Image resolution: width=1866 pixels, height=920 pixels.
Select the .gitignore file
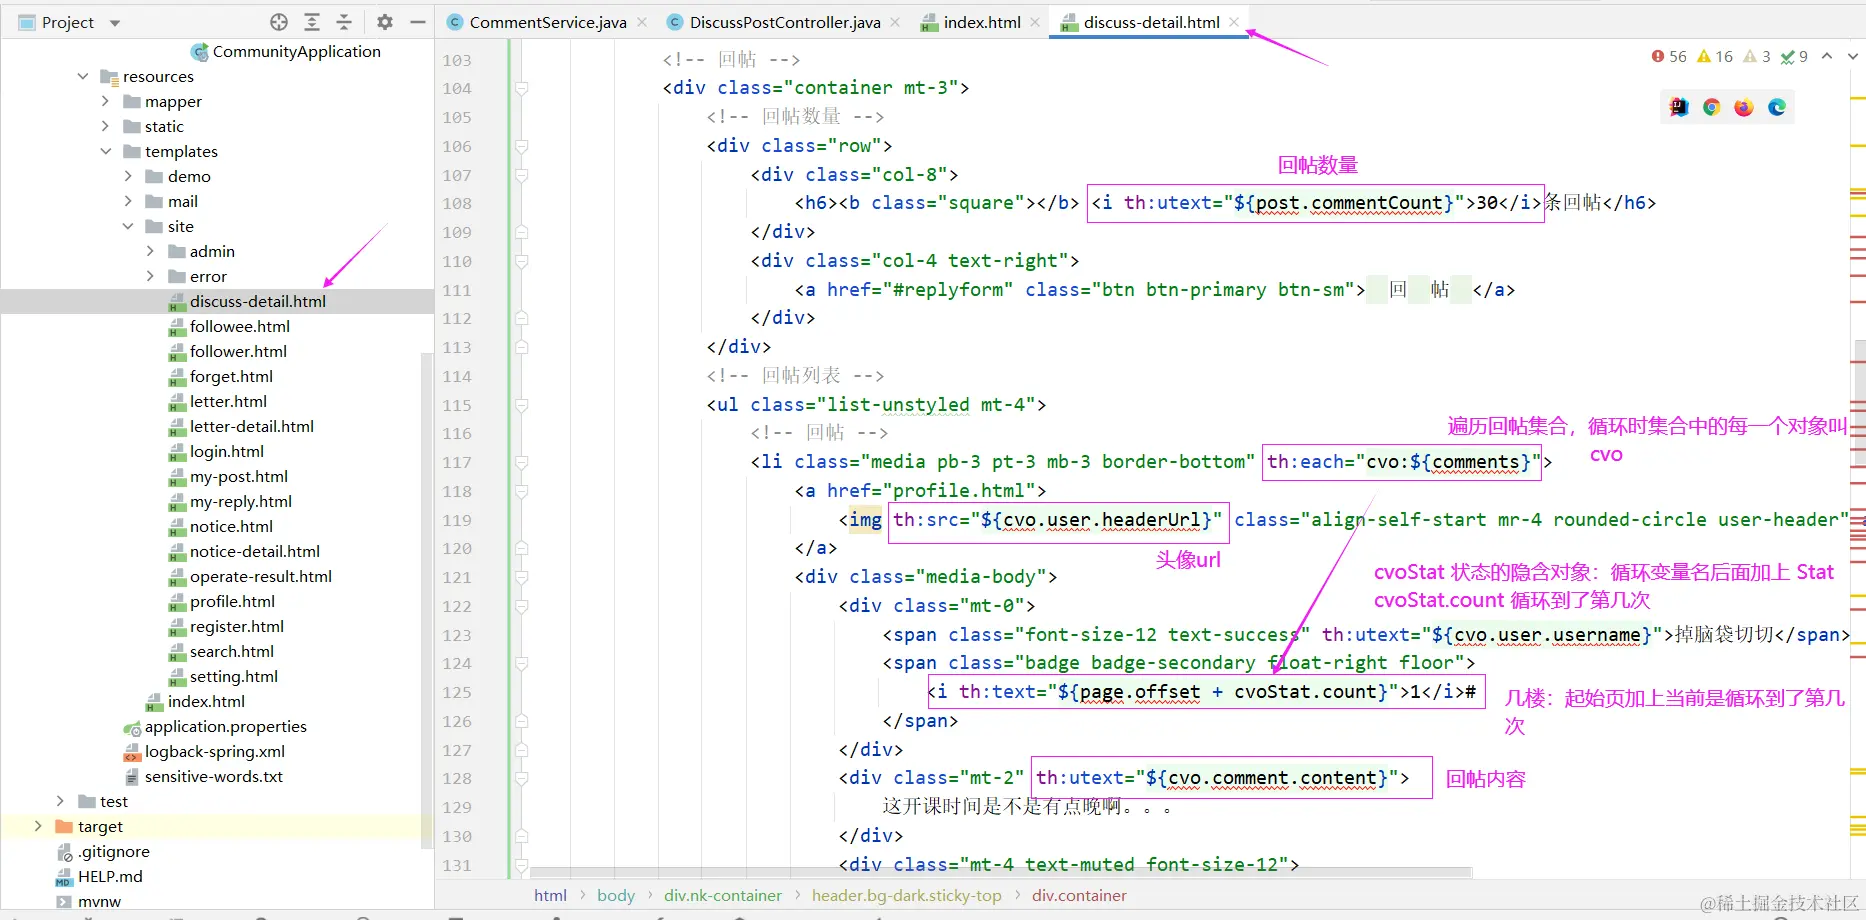click(113, 851)
